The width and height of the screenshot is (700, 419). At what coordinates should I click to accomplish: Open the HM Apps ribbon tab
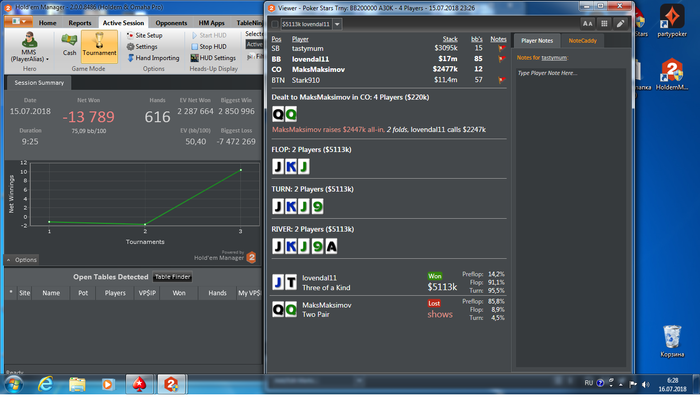(x=211, y=23)
